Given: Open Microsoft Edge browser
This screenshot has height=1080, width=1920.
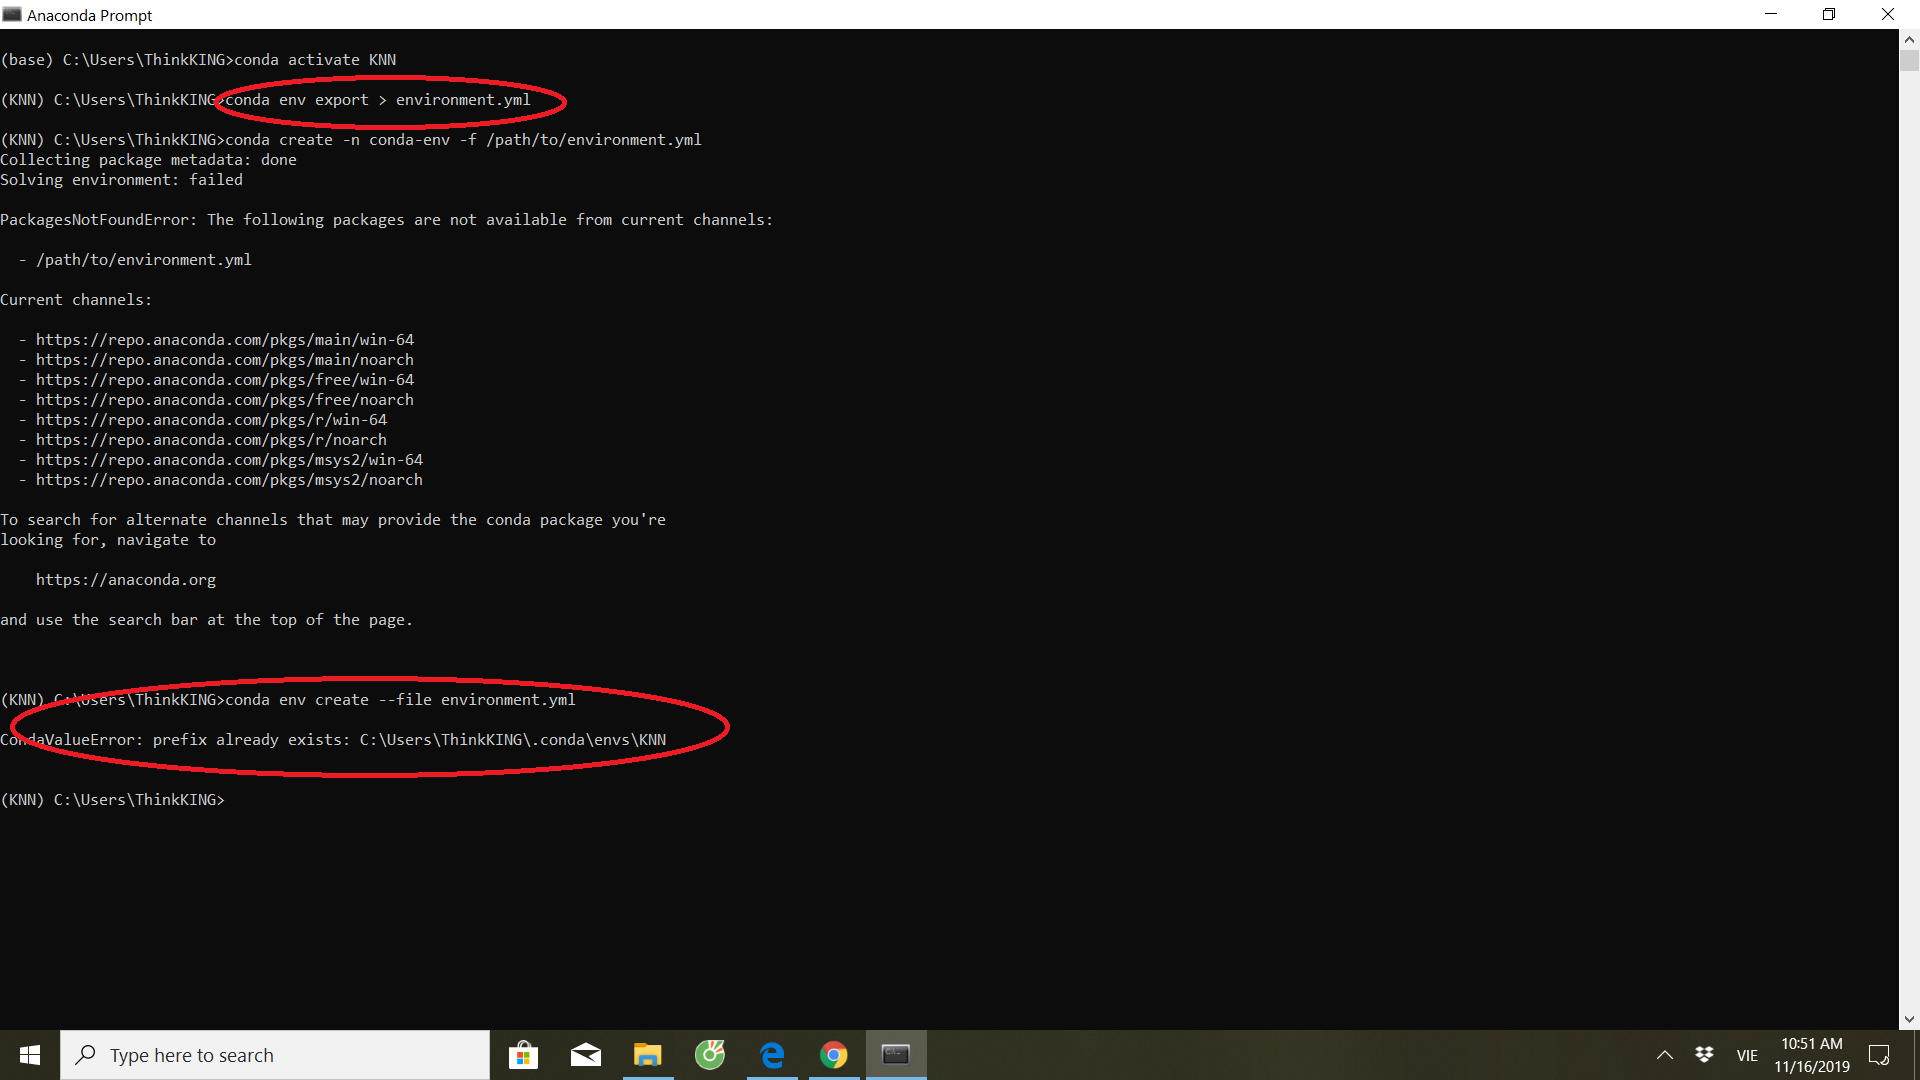Looking at the screenshot, I should (x=772, y=1055).
